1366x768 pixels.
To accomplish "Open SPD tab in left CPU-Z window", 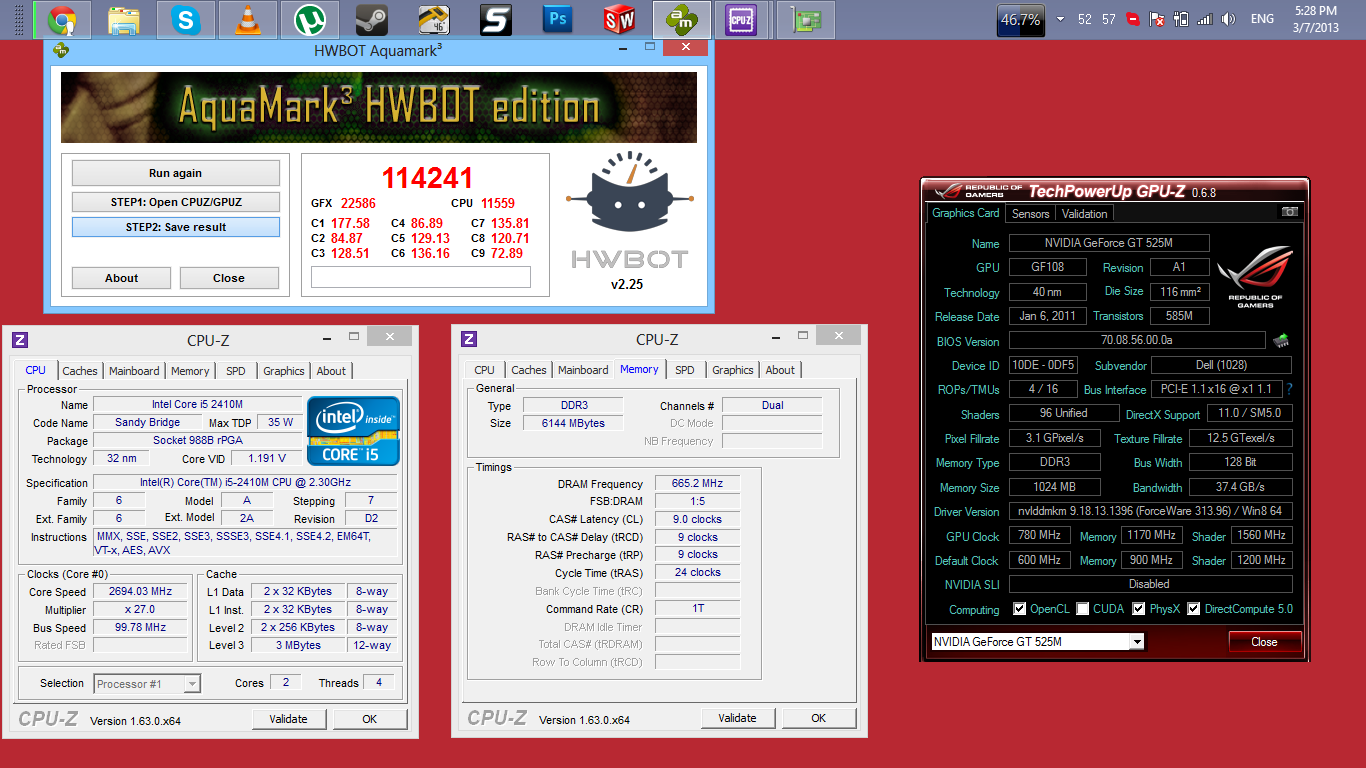I will [235, 371].
